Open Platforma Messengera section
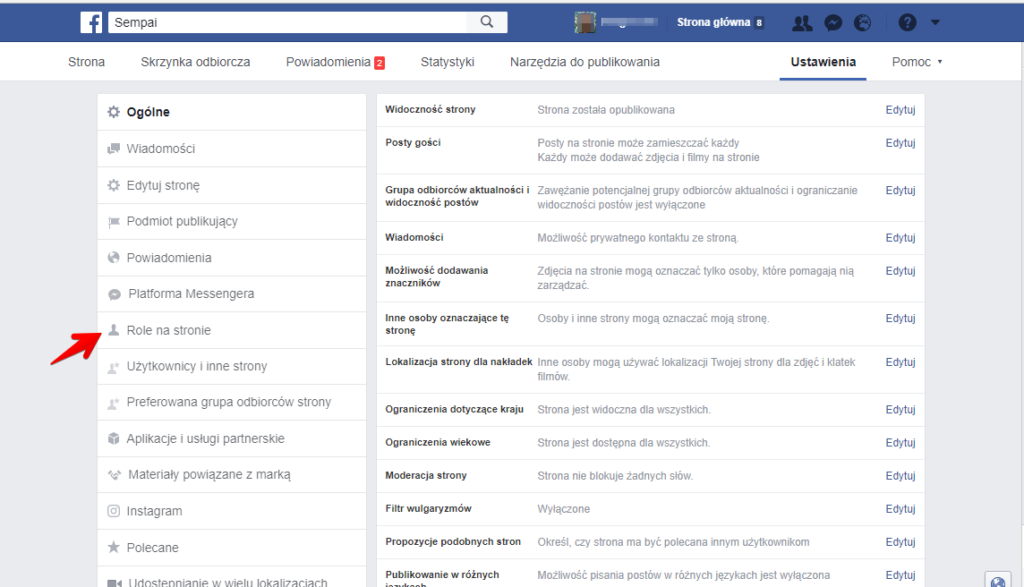This screenshot has width=1024, height=587. click(x=232, y=294)
